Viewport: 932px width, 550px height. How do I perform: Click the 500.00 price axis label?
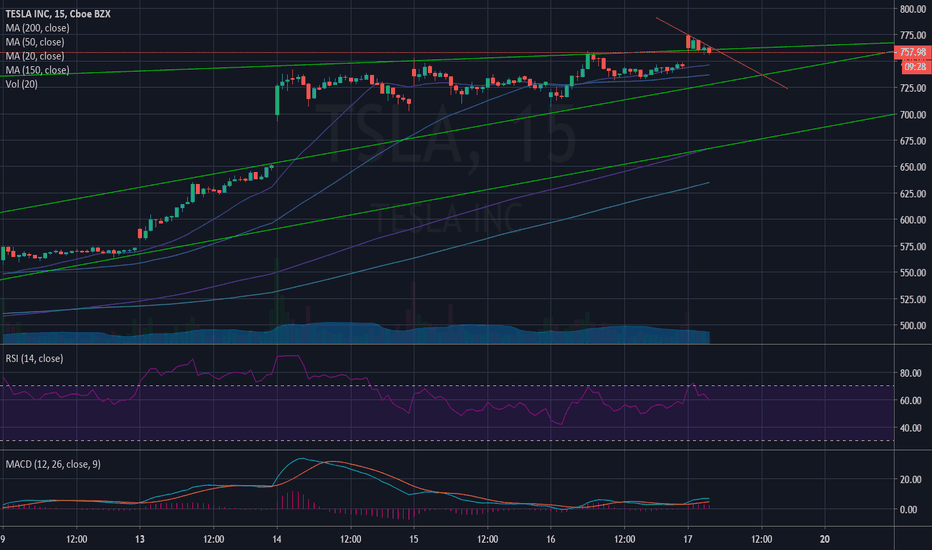point(913,326)
